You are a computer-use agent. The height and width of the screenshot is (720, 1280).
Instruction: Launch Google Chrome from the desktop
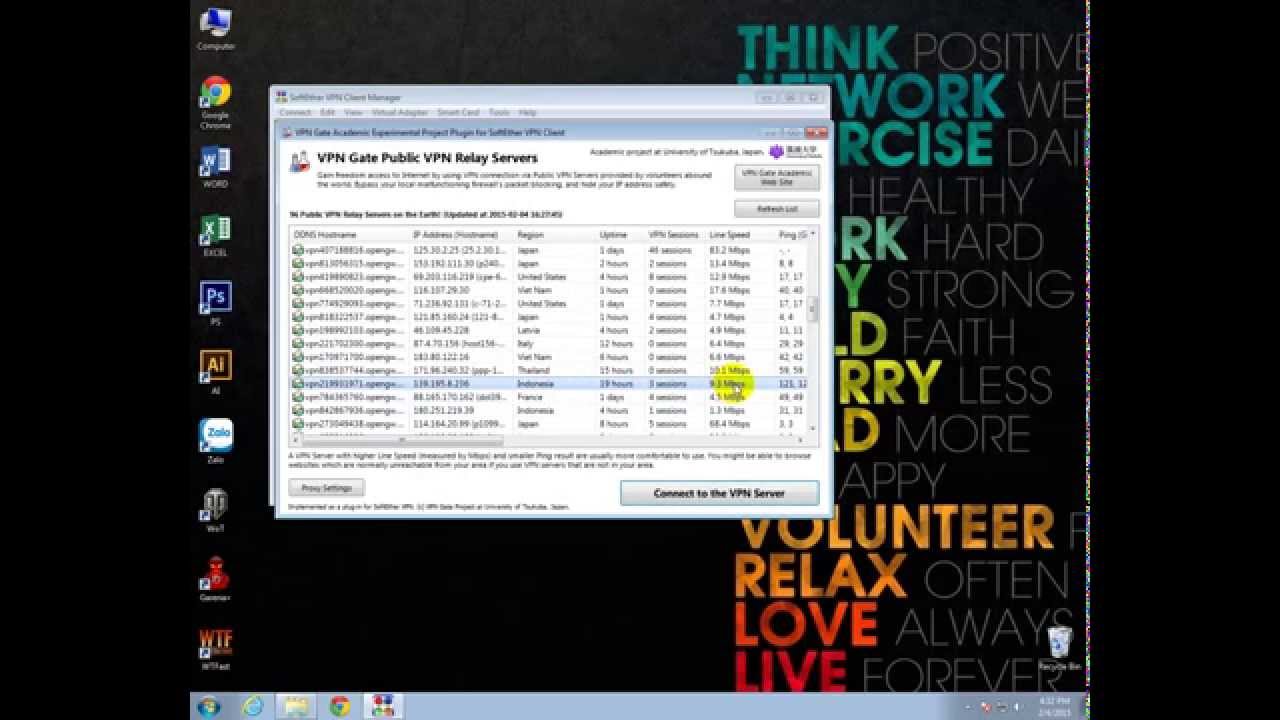point(215,103)
